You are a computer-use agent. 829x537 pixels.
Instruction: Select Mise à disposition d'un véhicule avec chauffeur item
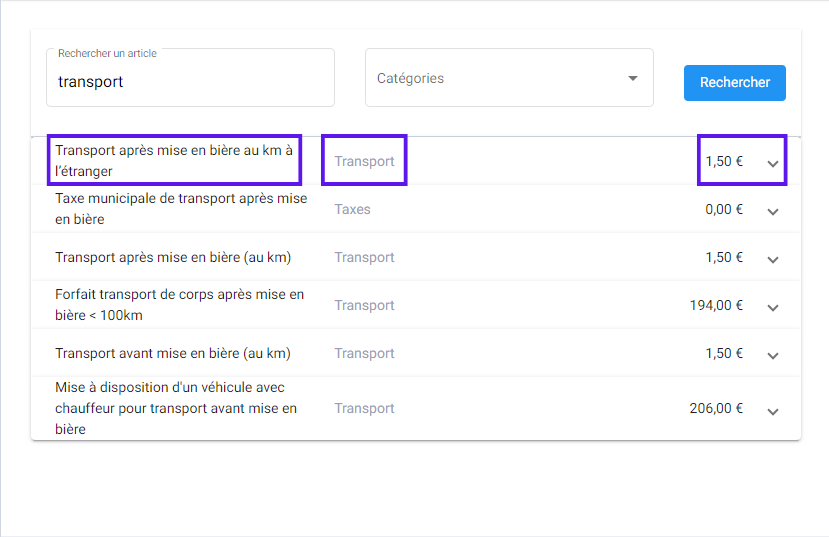coord(176,408)
